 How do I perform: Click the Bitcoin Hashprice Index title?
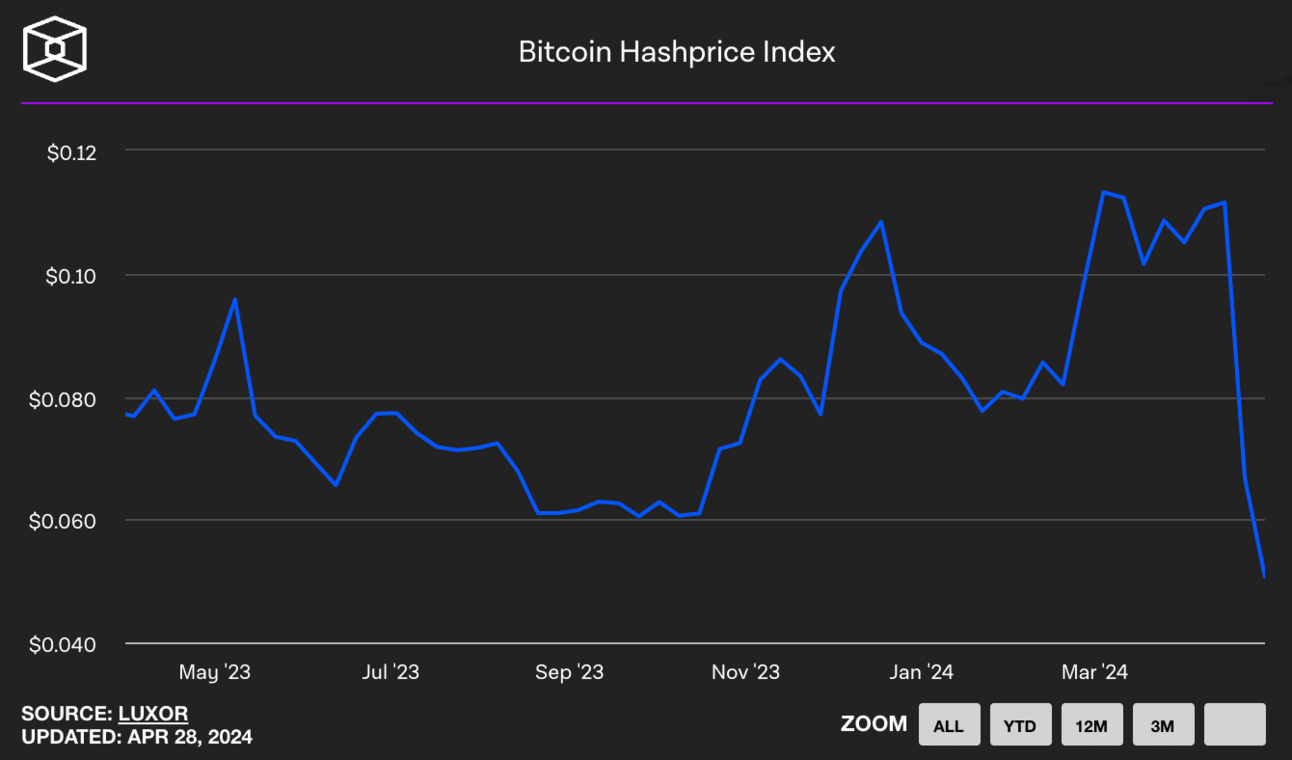(675, 52)
